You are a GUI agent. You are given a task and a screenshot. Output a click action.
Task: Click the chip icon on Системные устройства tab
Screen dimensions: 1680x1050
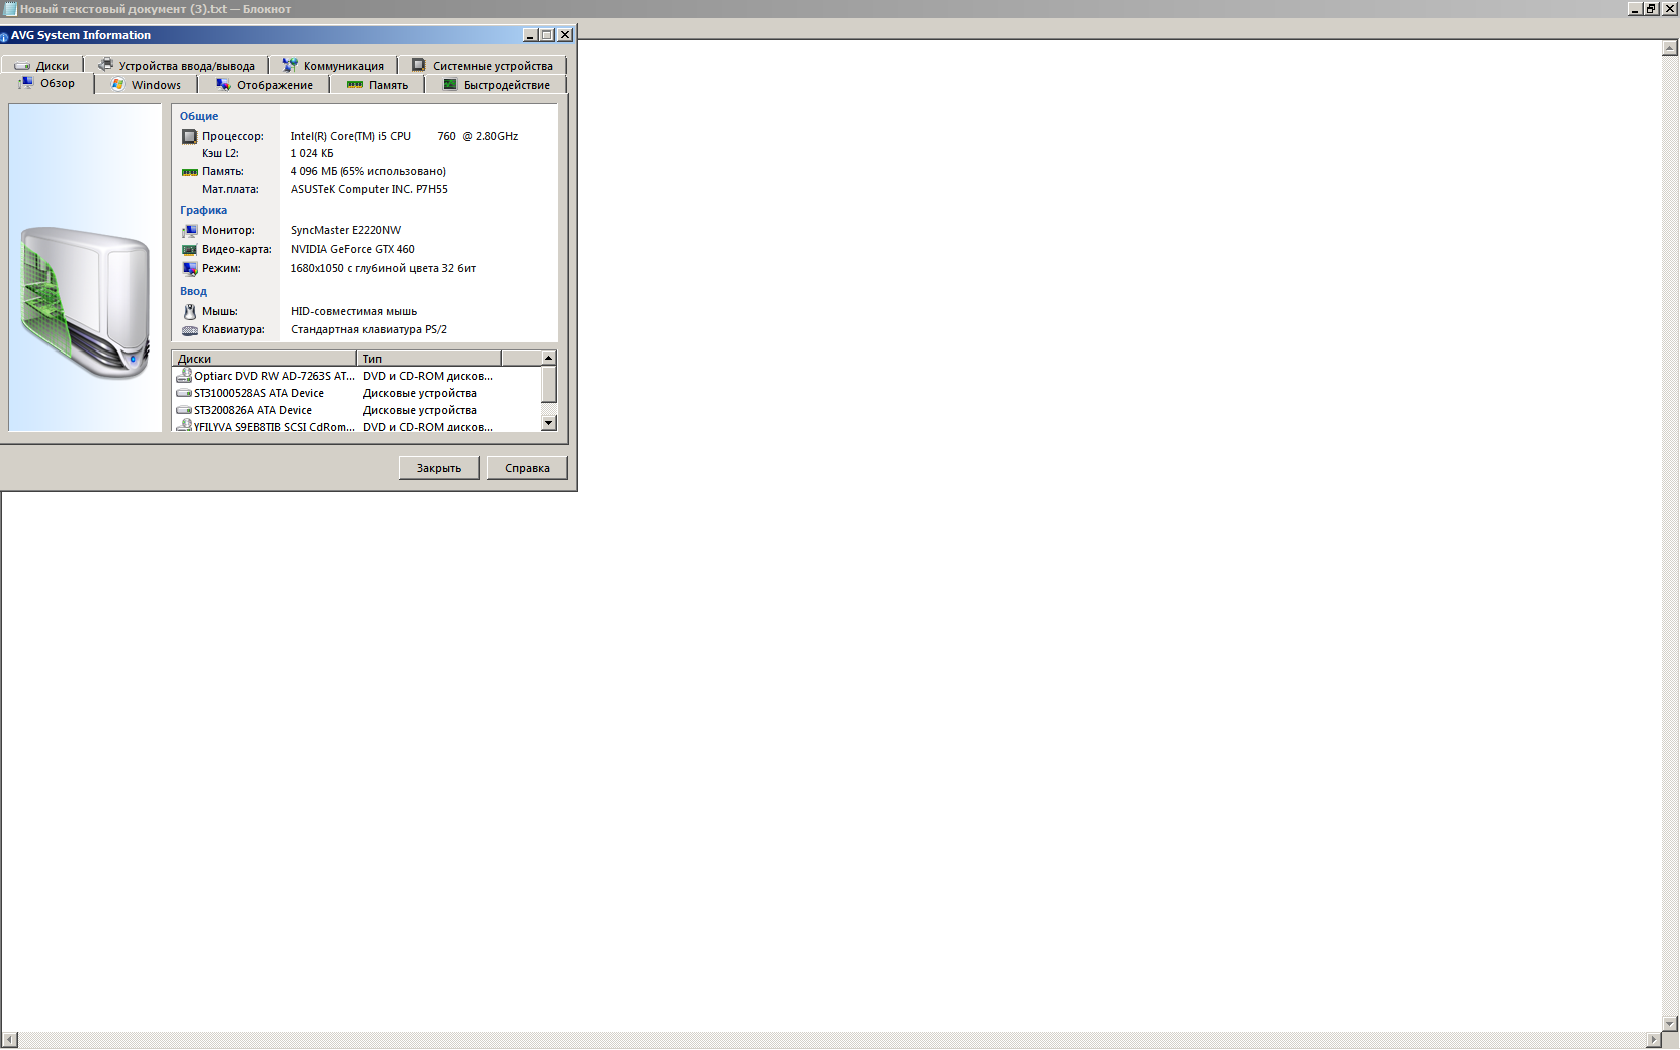coord(419,65)
